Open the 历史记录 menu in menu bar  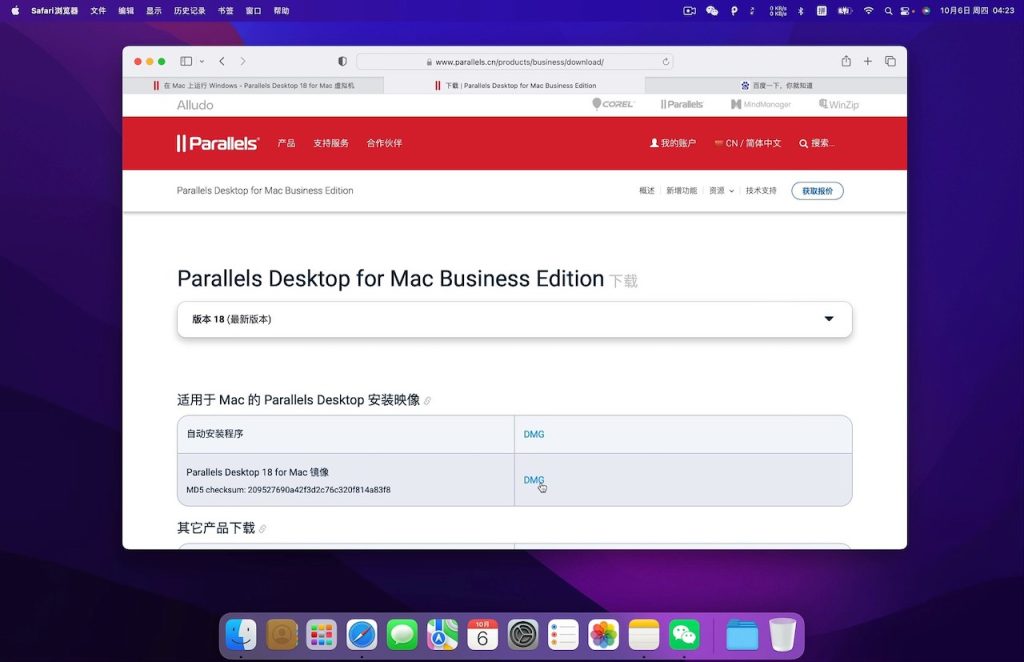[x=189, y=11]
